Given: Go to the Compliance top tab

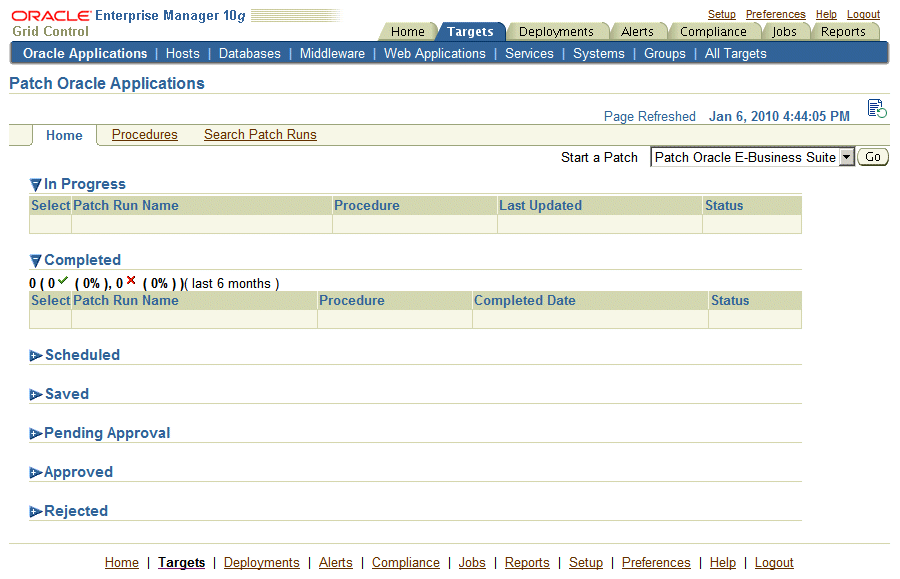Looking at the screenshot, I should (x=713, y=32).
